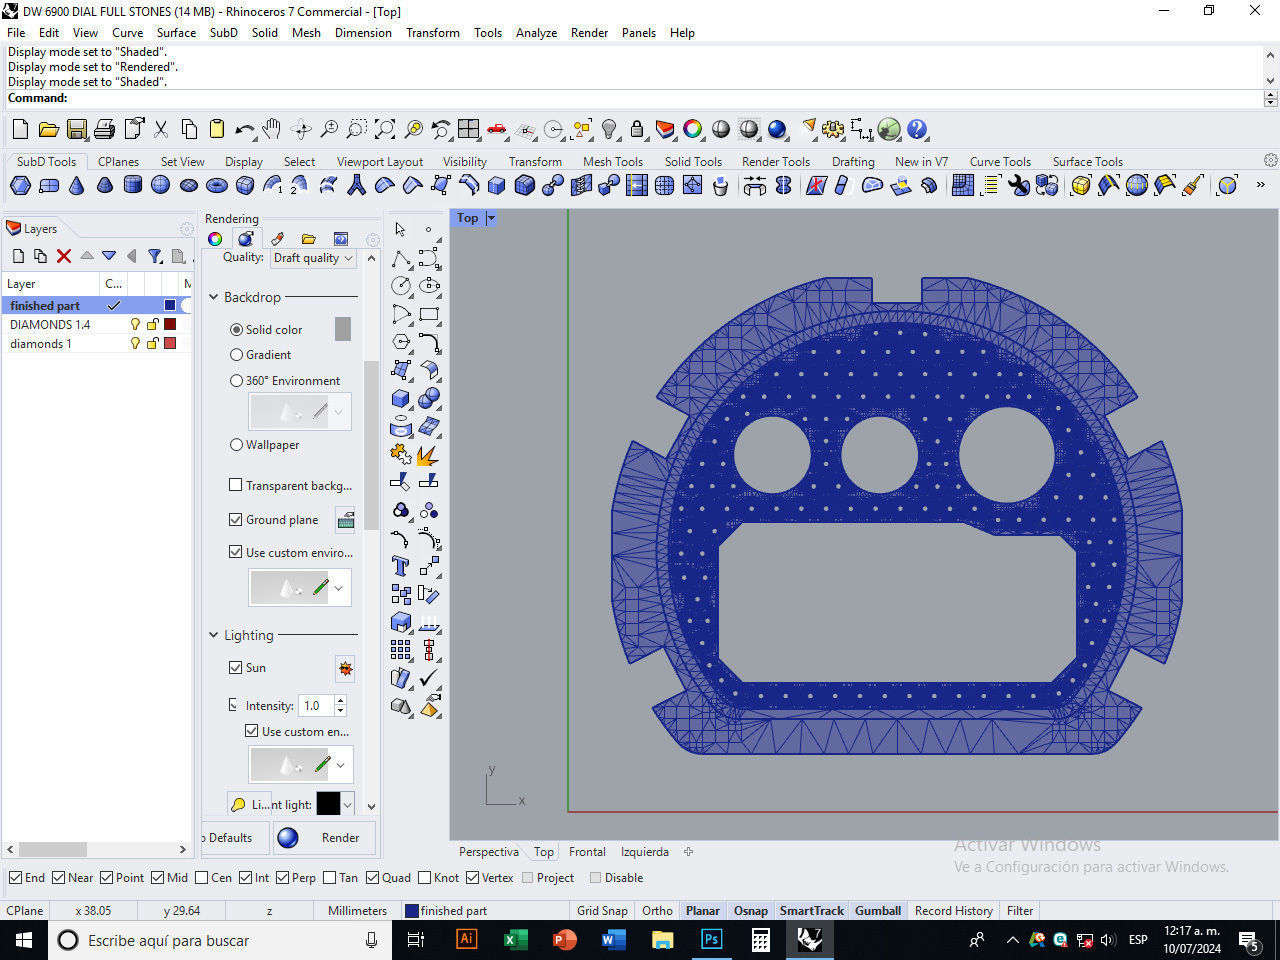1280x960 pixels.
Task: Toggle Osnap in the status bar
Action: tap(750, 910)
